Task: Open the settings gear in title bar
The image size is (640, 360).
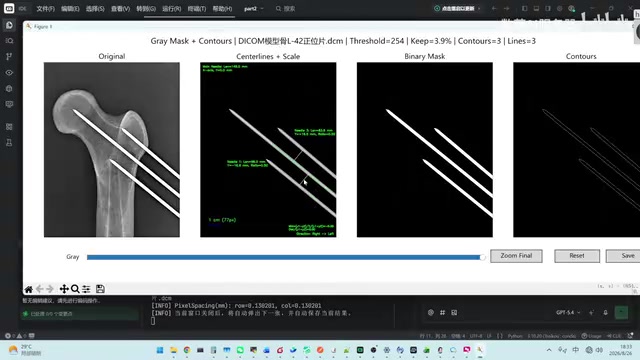Action: click(560, 9)
